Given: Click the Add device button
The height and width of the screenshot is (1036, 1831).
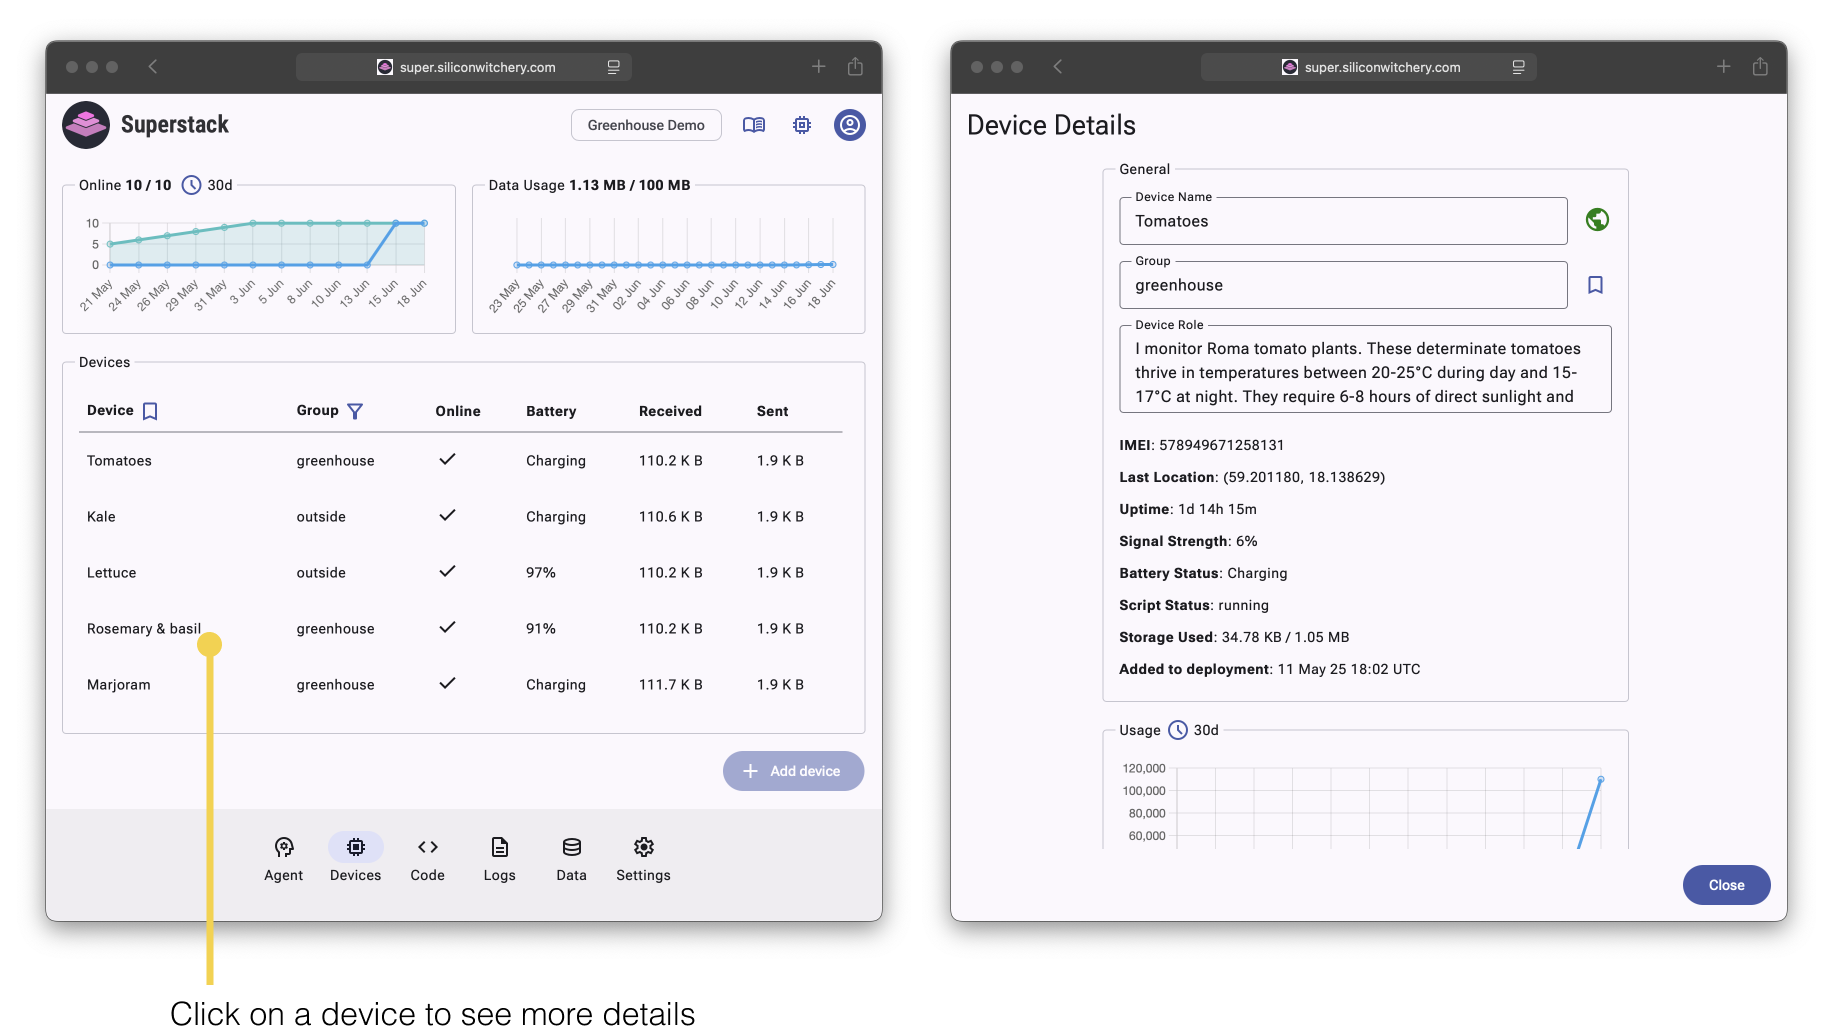Looking at the screenshot, I should [x=794, y=771].
